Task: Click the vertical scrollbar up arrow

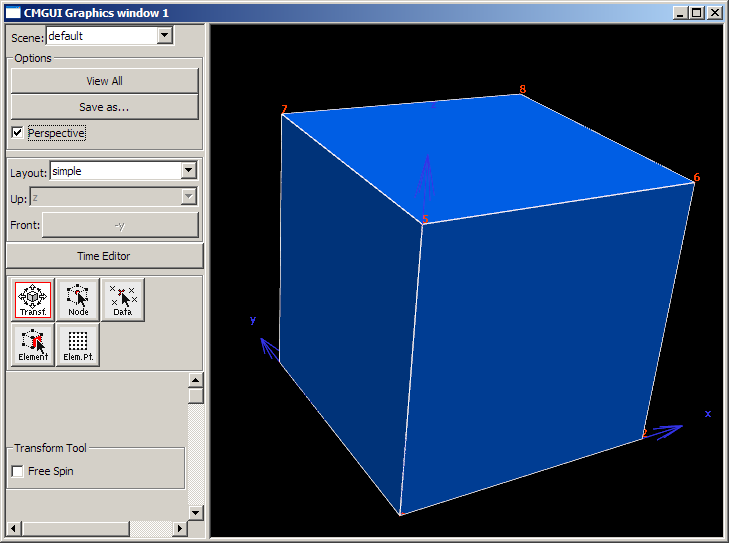Action: coord(195,380)
